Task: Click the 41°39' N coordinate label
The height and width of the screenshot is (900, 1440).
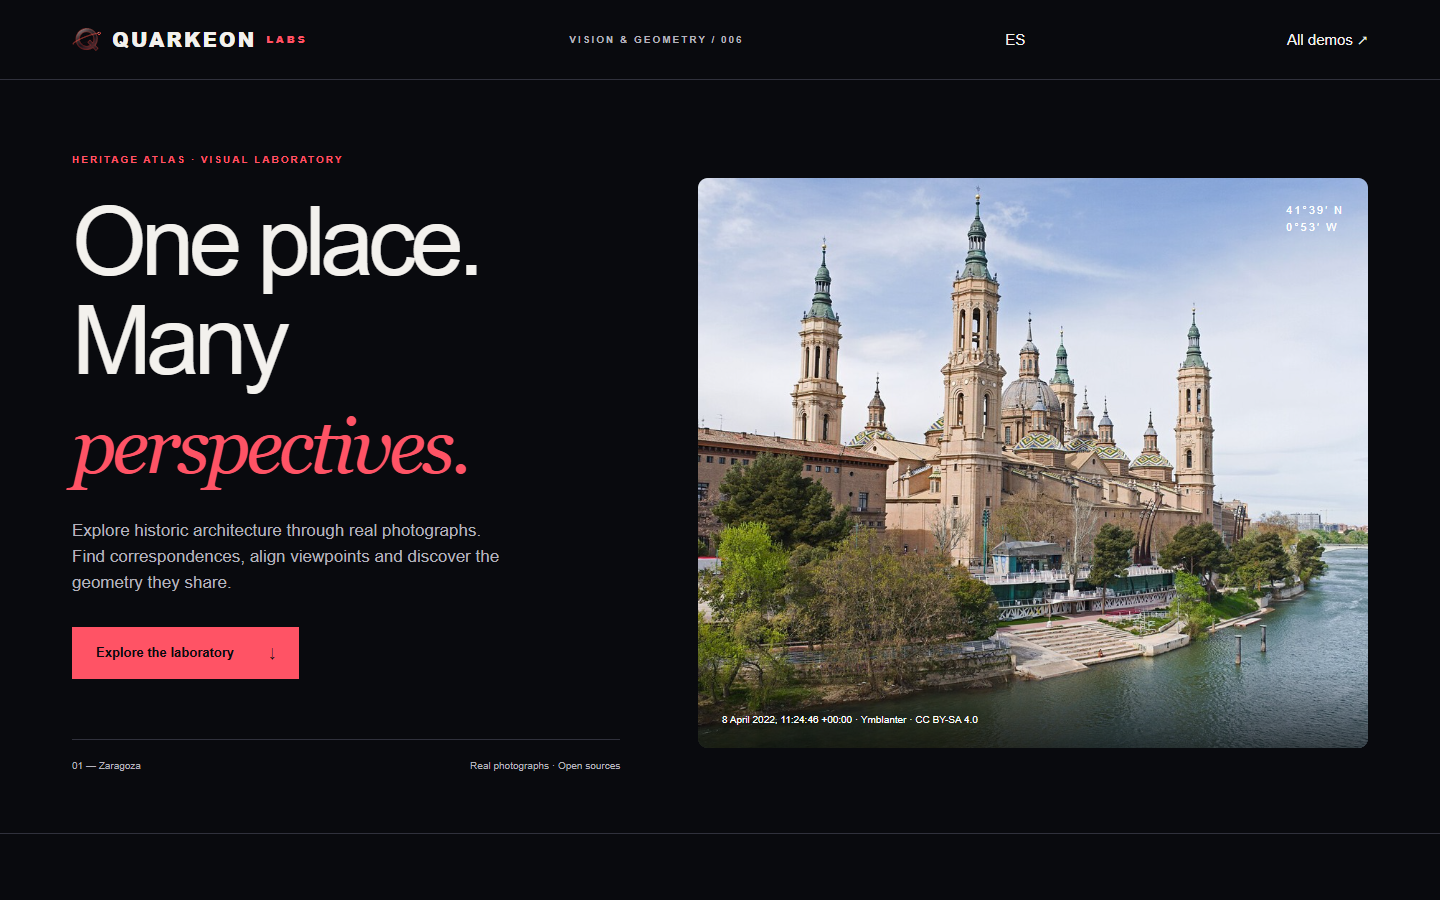Action: 1314,210
